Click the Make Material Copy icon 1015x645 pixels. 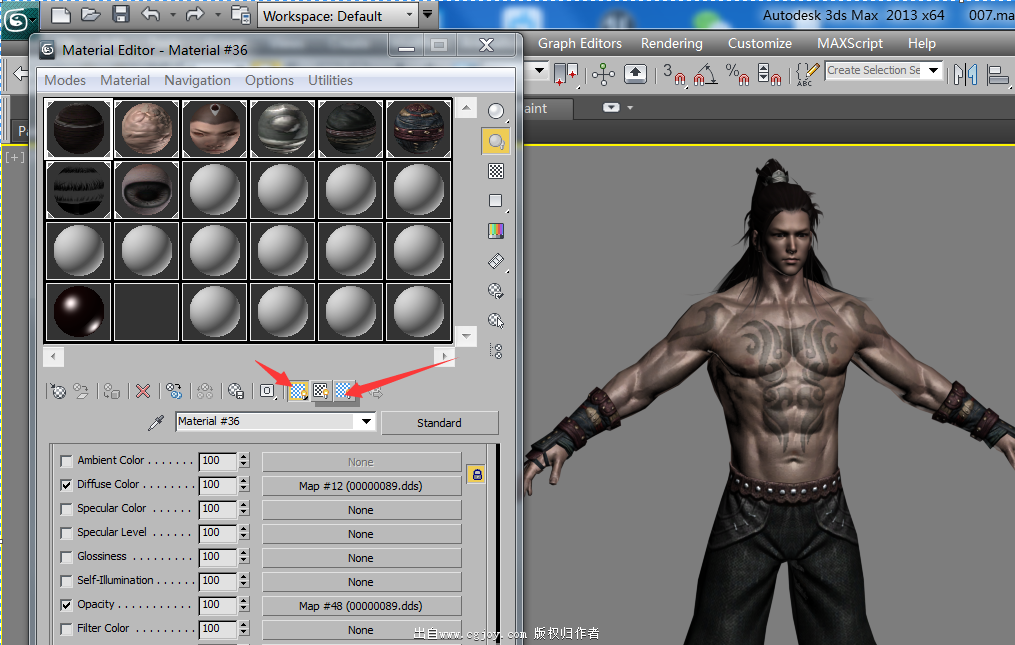173,391
